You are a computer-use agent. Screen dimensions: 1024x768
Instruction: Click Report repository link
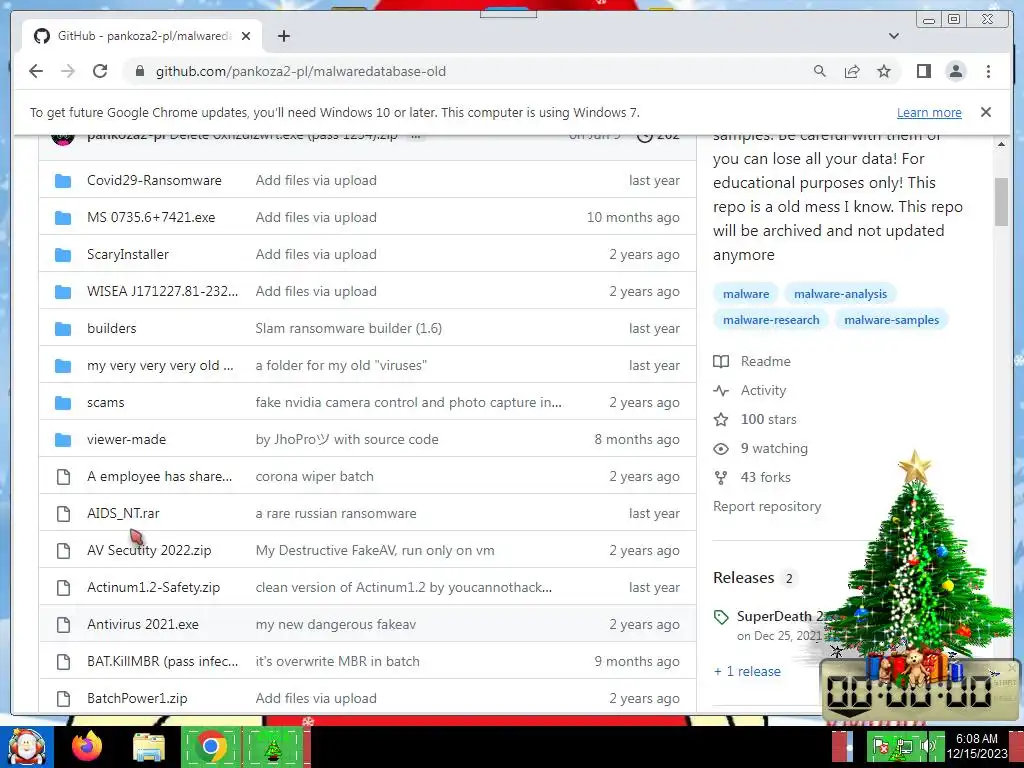tap(767, 507)
